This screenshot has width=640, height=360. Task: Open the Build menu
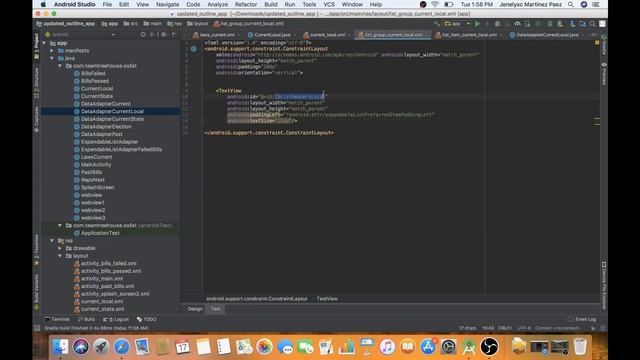271,4
